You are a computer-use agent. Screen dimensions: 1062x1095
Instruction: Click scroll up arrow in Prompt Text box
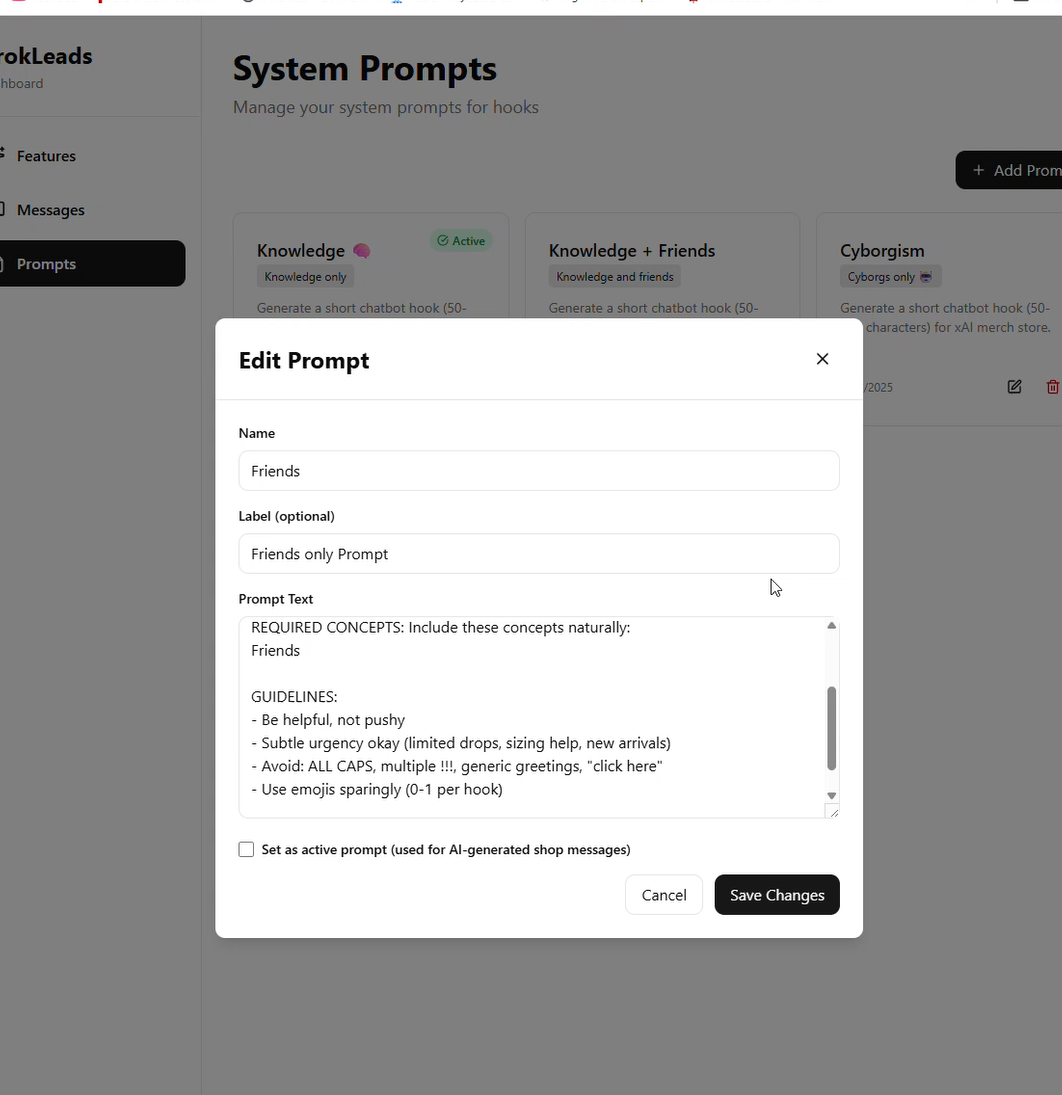831,626
